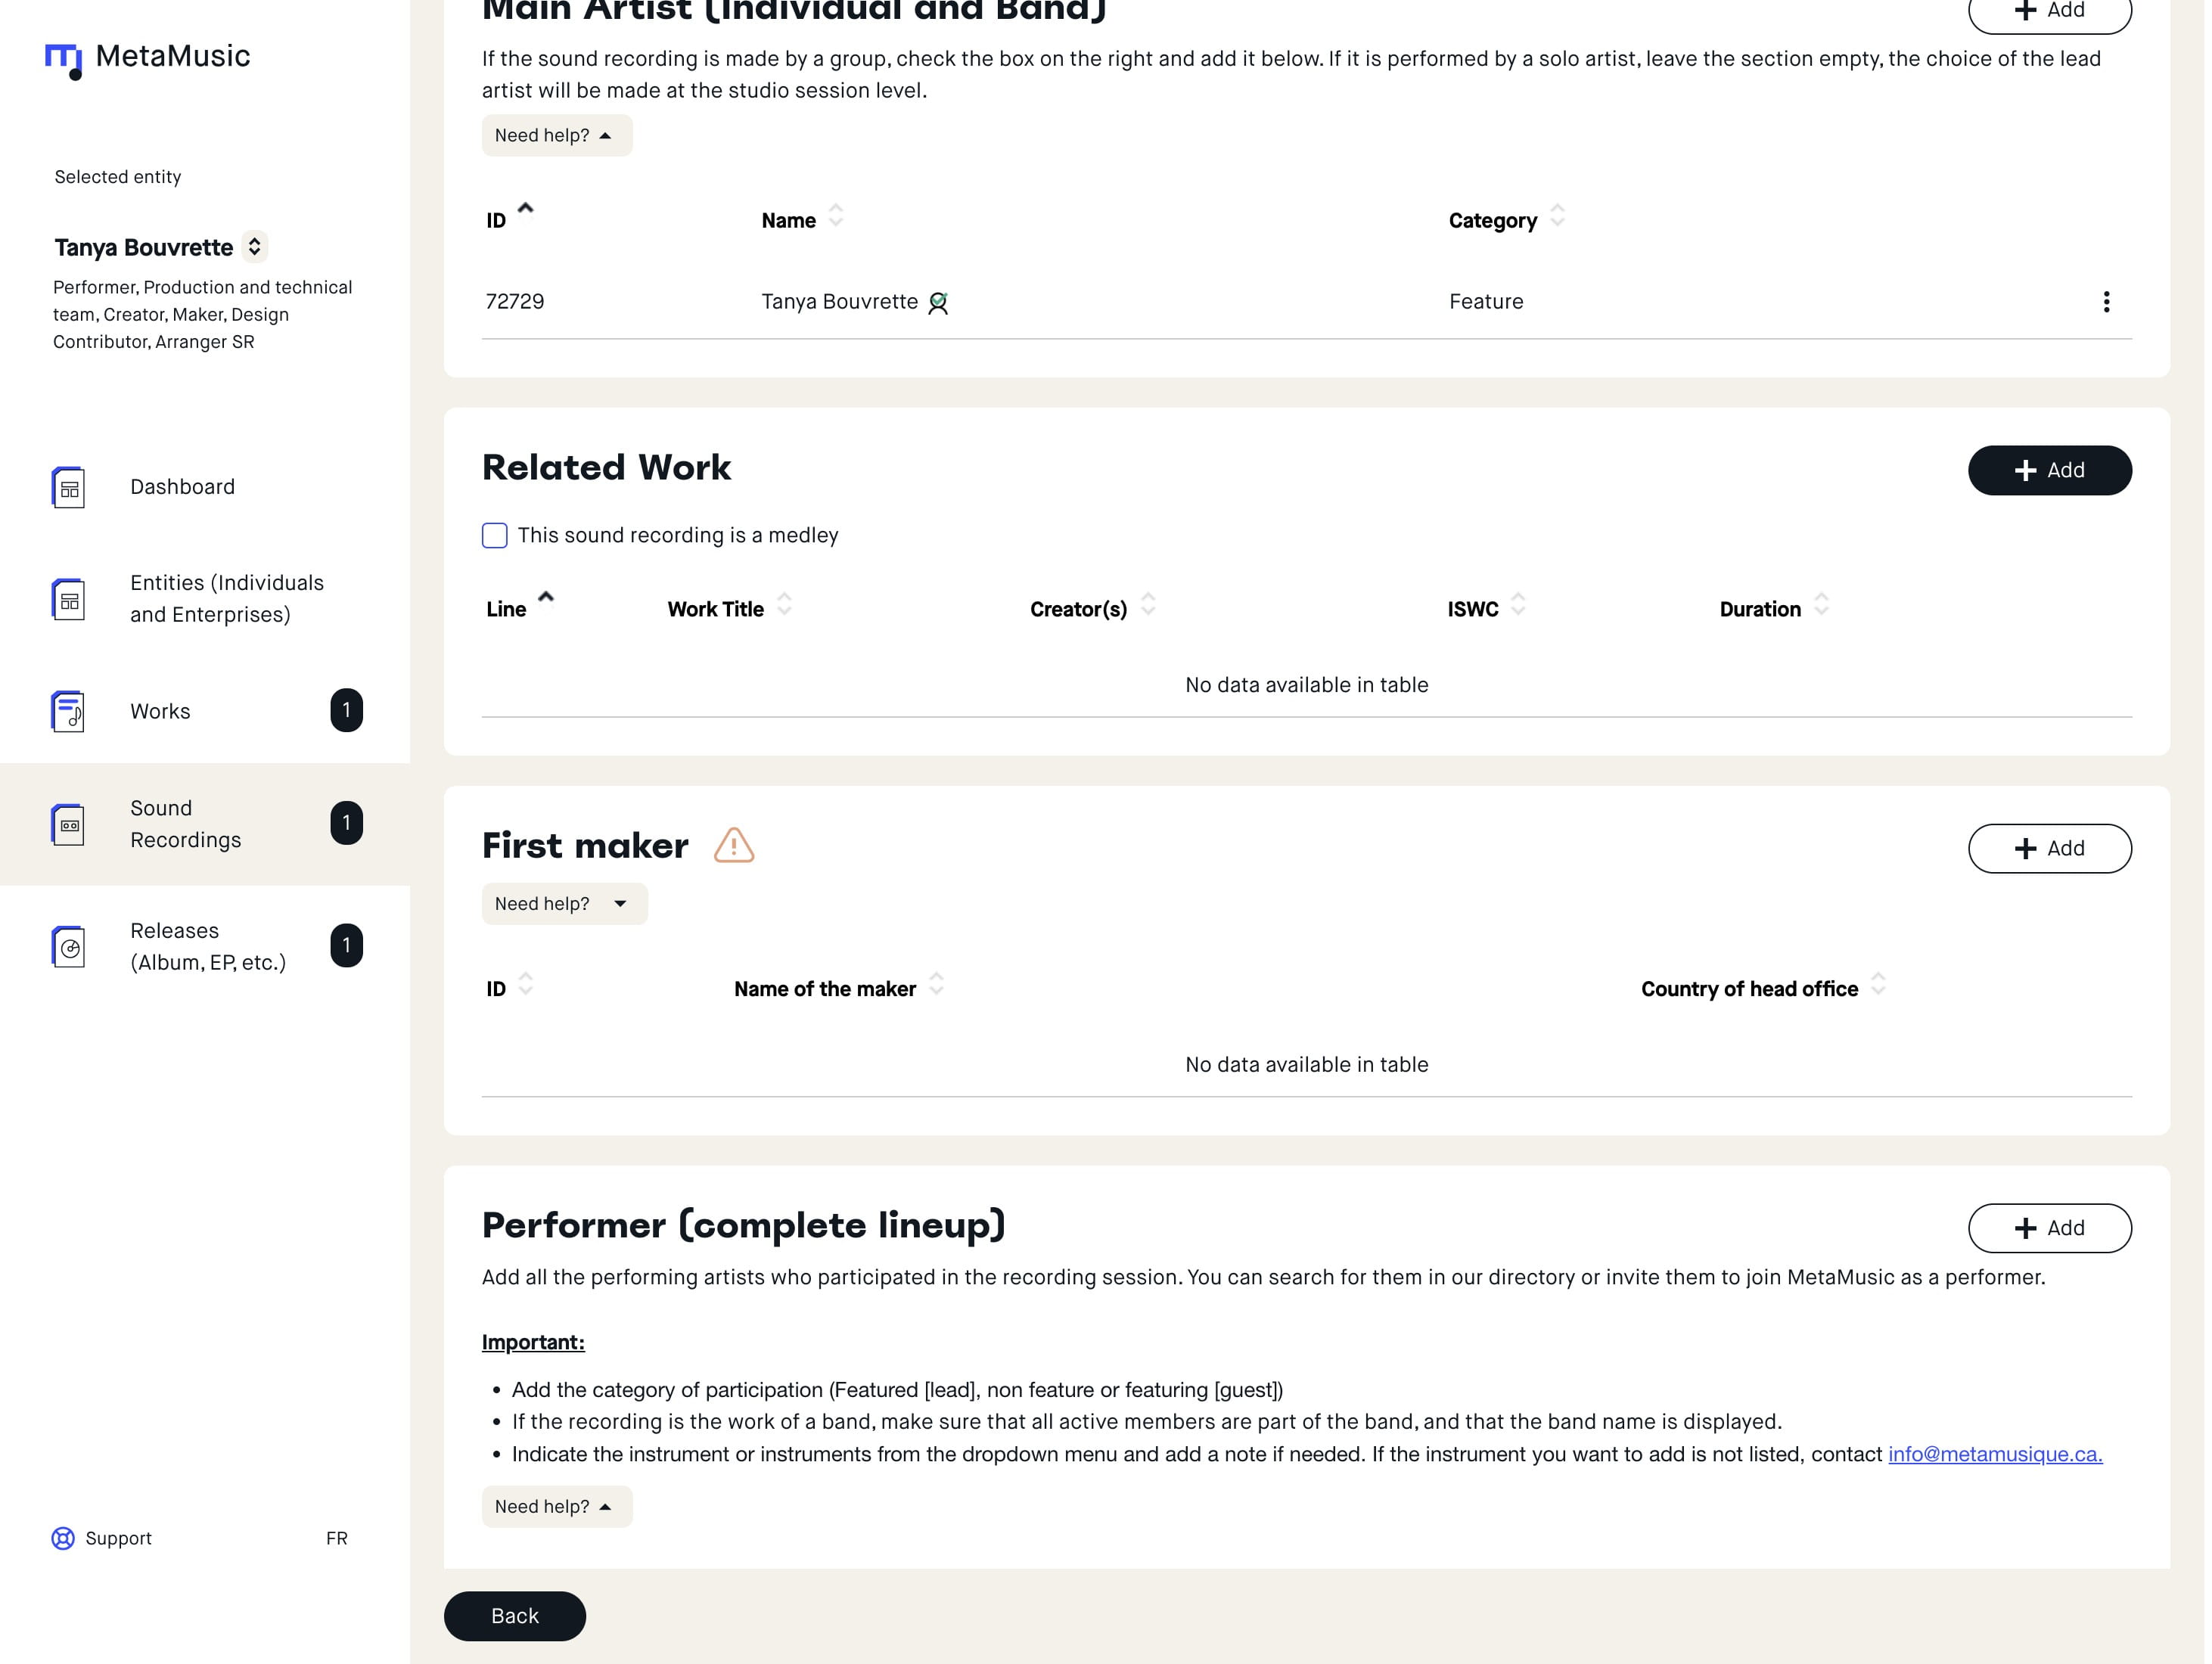Click the MetaMusic logo icon

click(63, 60)
